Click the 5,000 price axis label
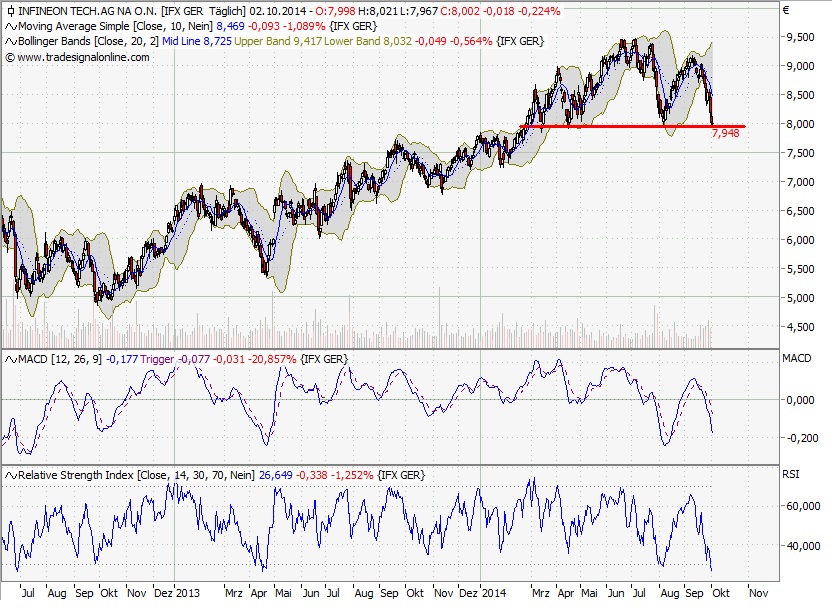The image size is (832, 614). 800,298
